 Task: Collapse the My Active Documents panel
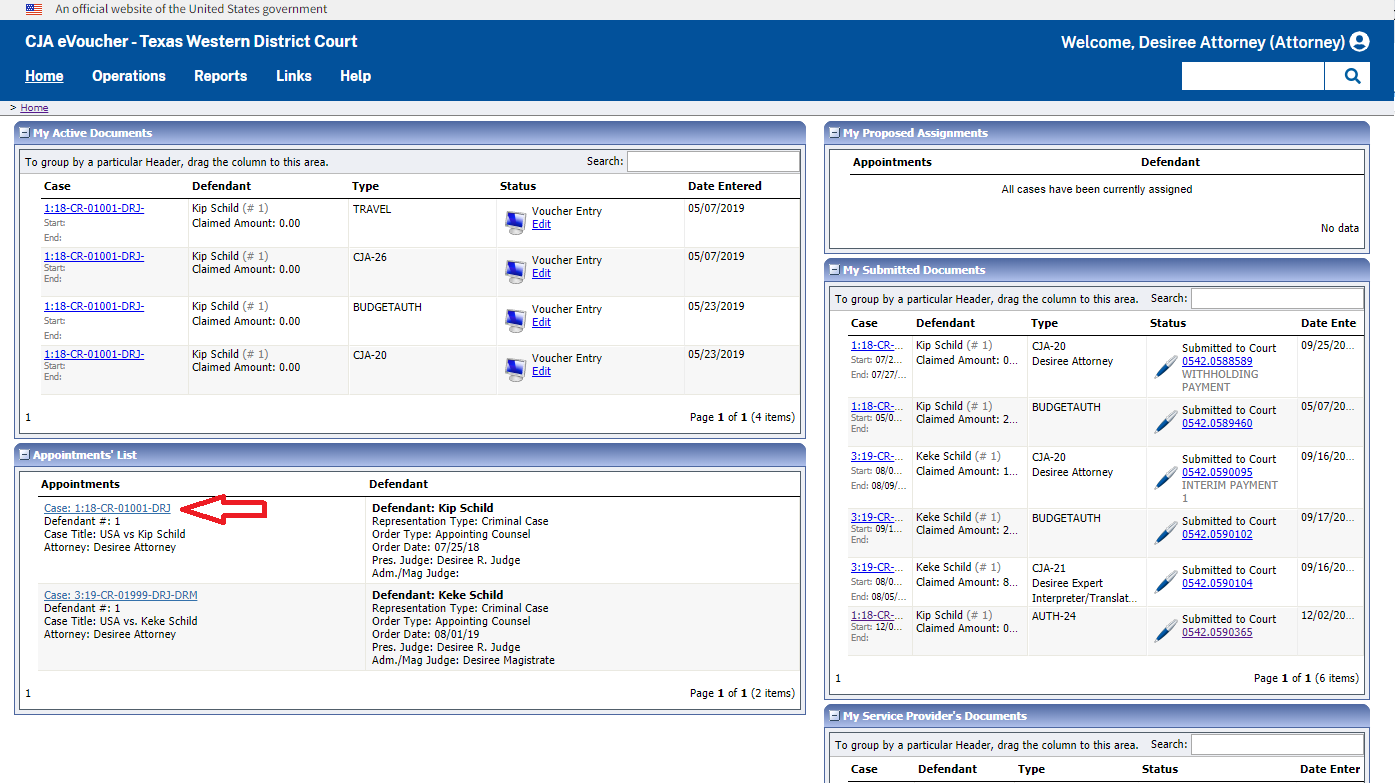click(x=25, y=133)
